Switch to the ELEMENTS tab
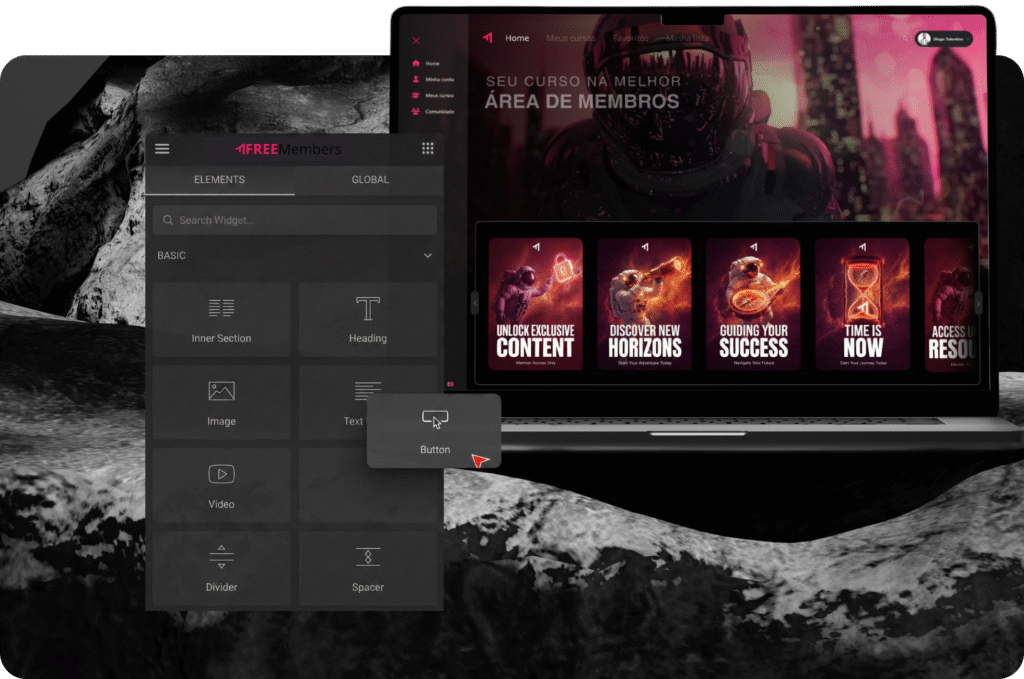The width and height of the screenshot is (1024, 679). [219, 180]
